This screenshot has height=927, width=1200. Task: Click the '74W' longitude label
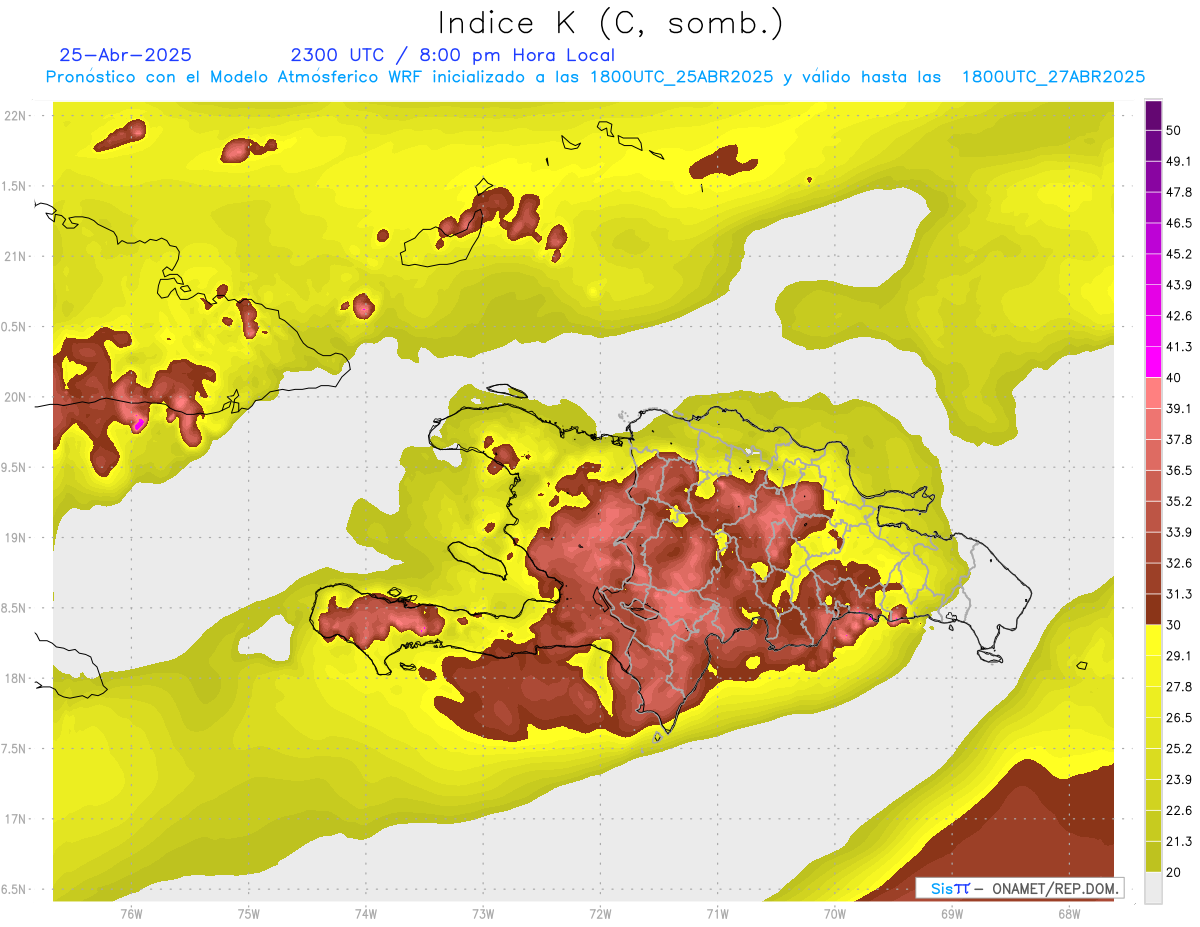click(366, 914)
